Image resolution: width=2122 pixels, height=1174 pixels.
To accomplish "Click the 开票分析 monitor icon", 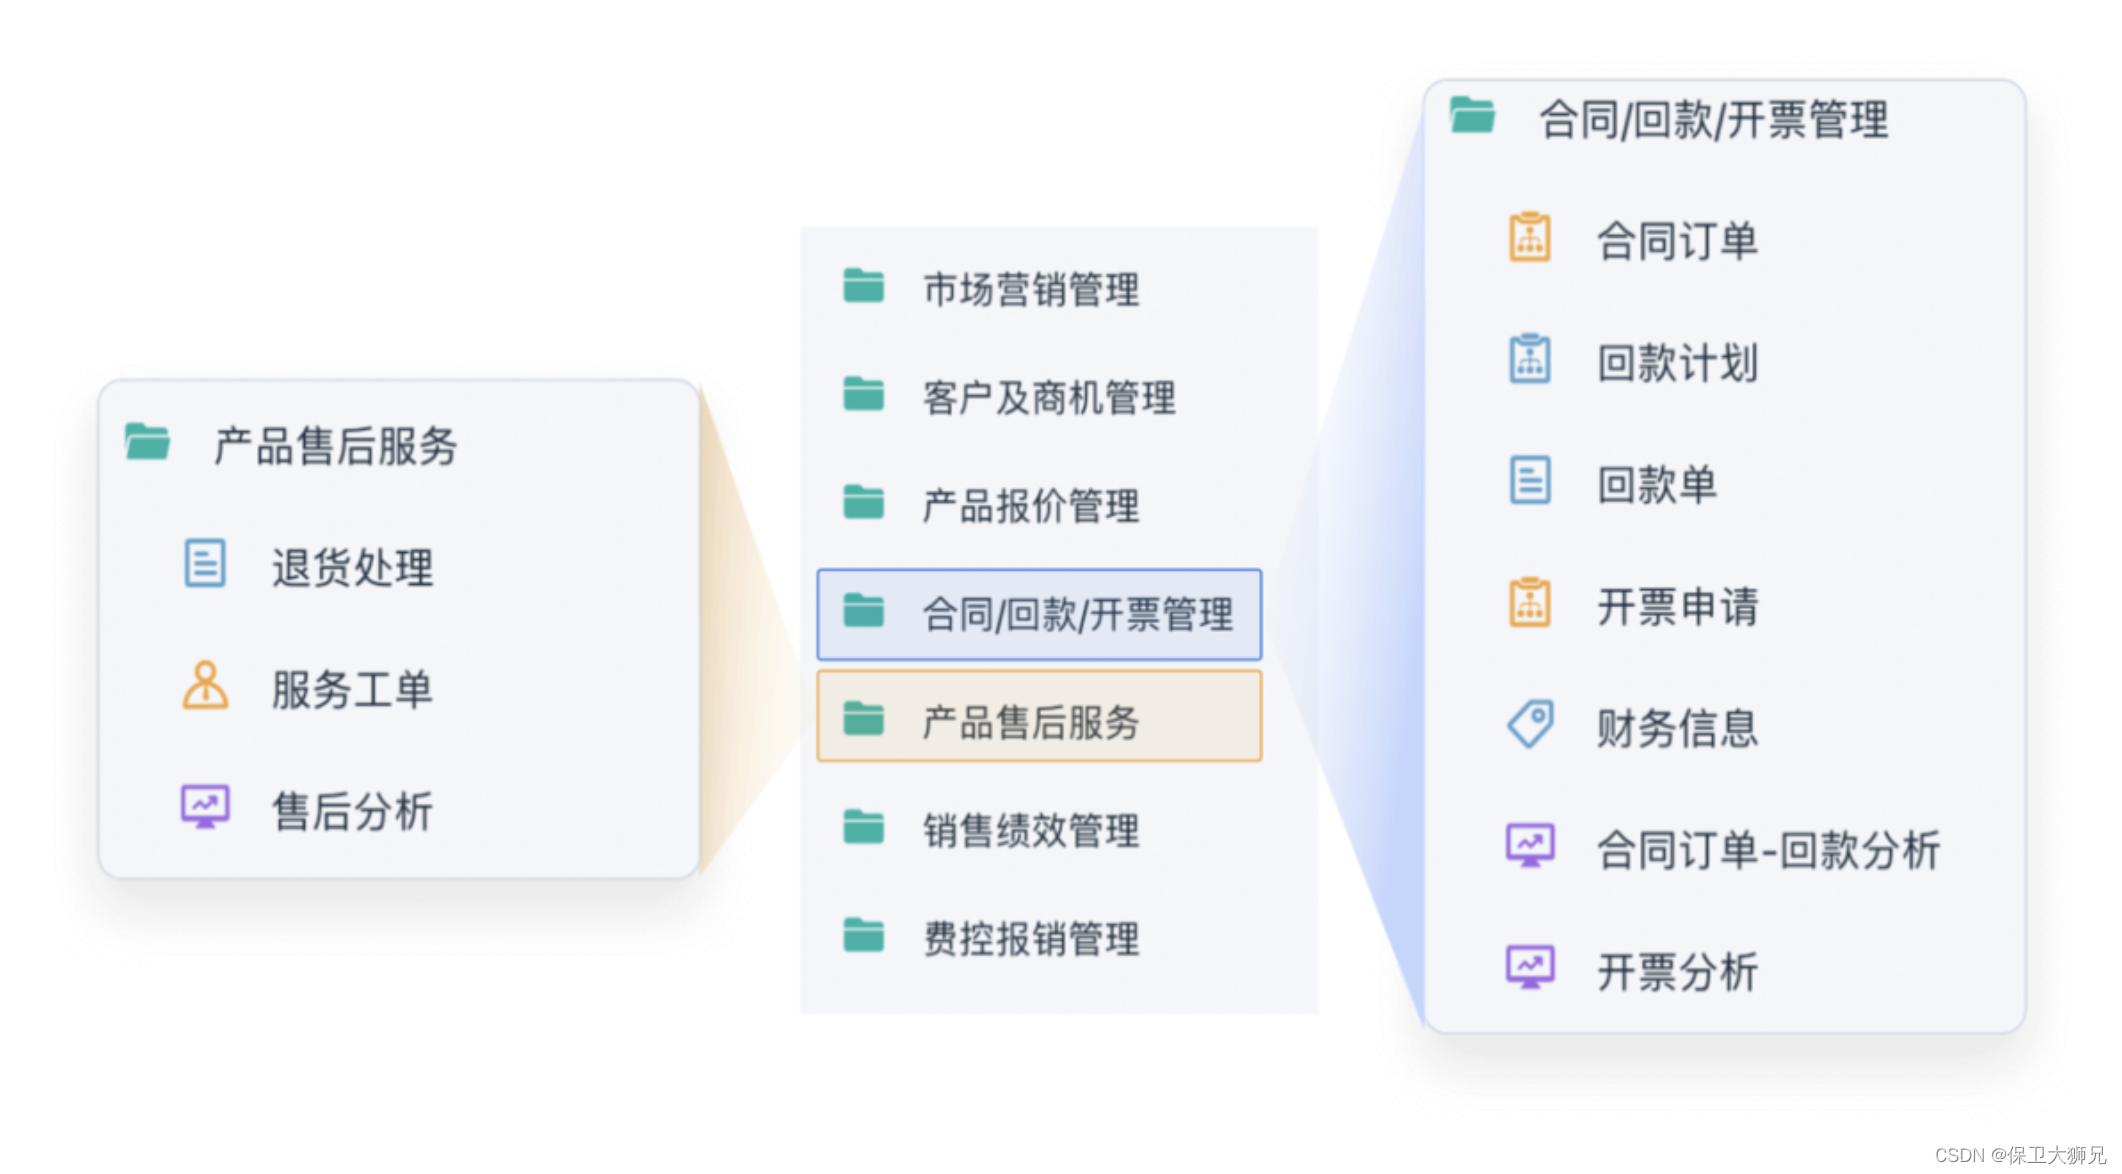I will pyautogui.click(x=1528, y=967).
